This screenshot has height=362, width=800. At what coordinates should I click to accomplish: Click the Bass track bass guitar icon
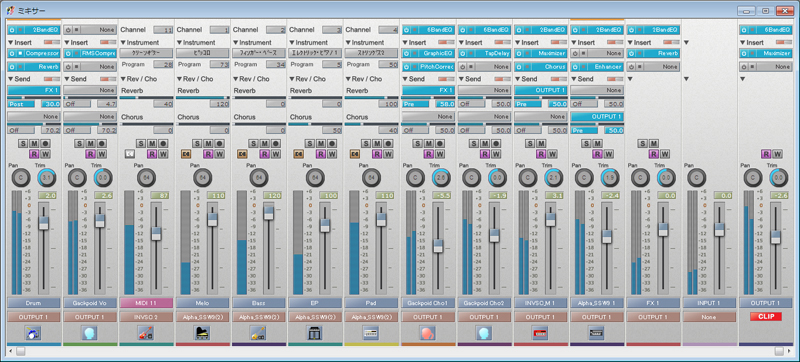pyautogui.click(x=259, y=333)
